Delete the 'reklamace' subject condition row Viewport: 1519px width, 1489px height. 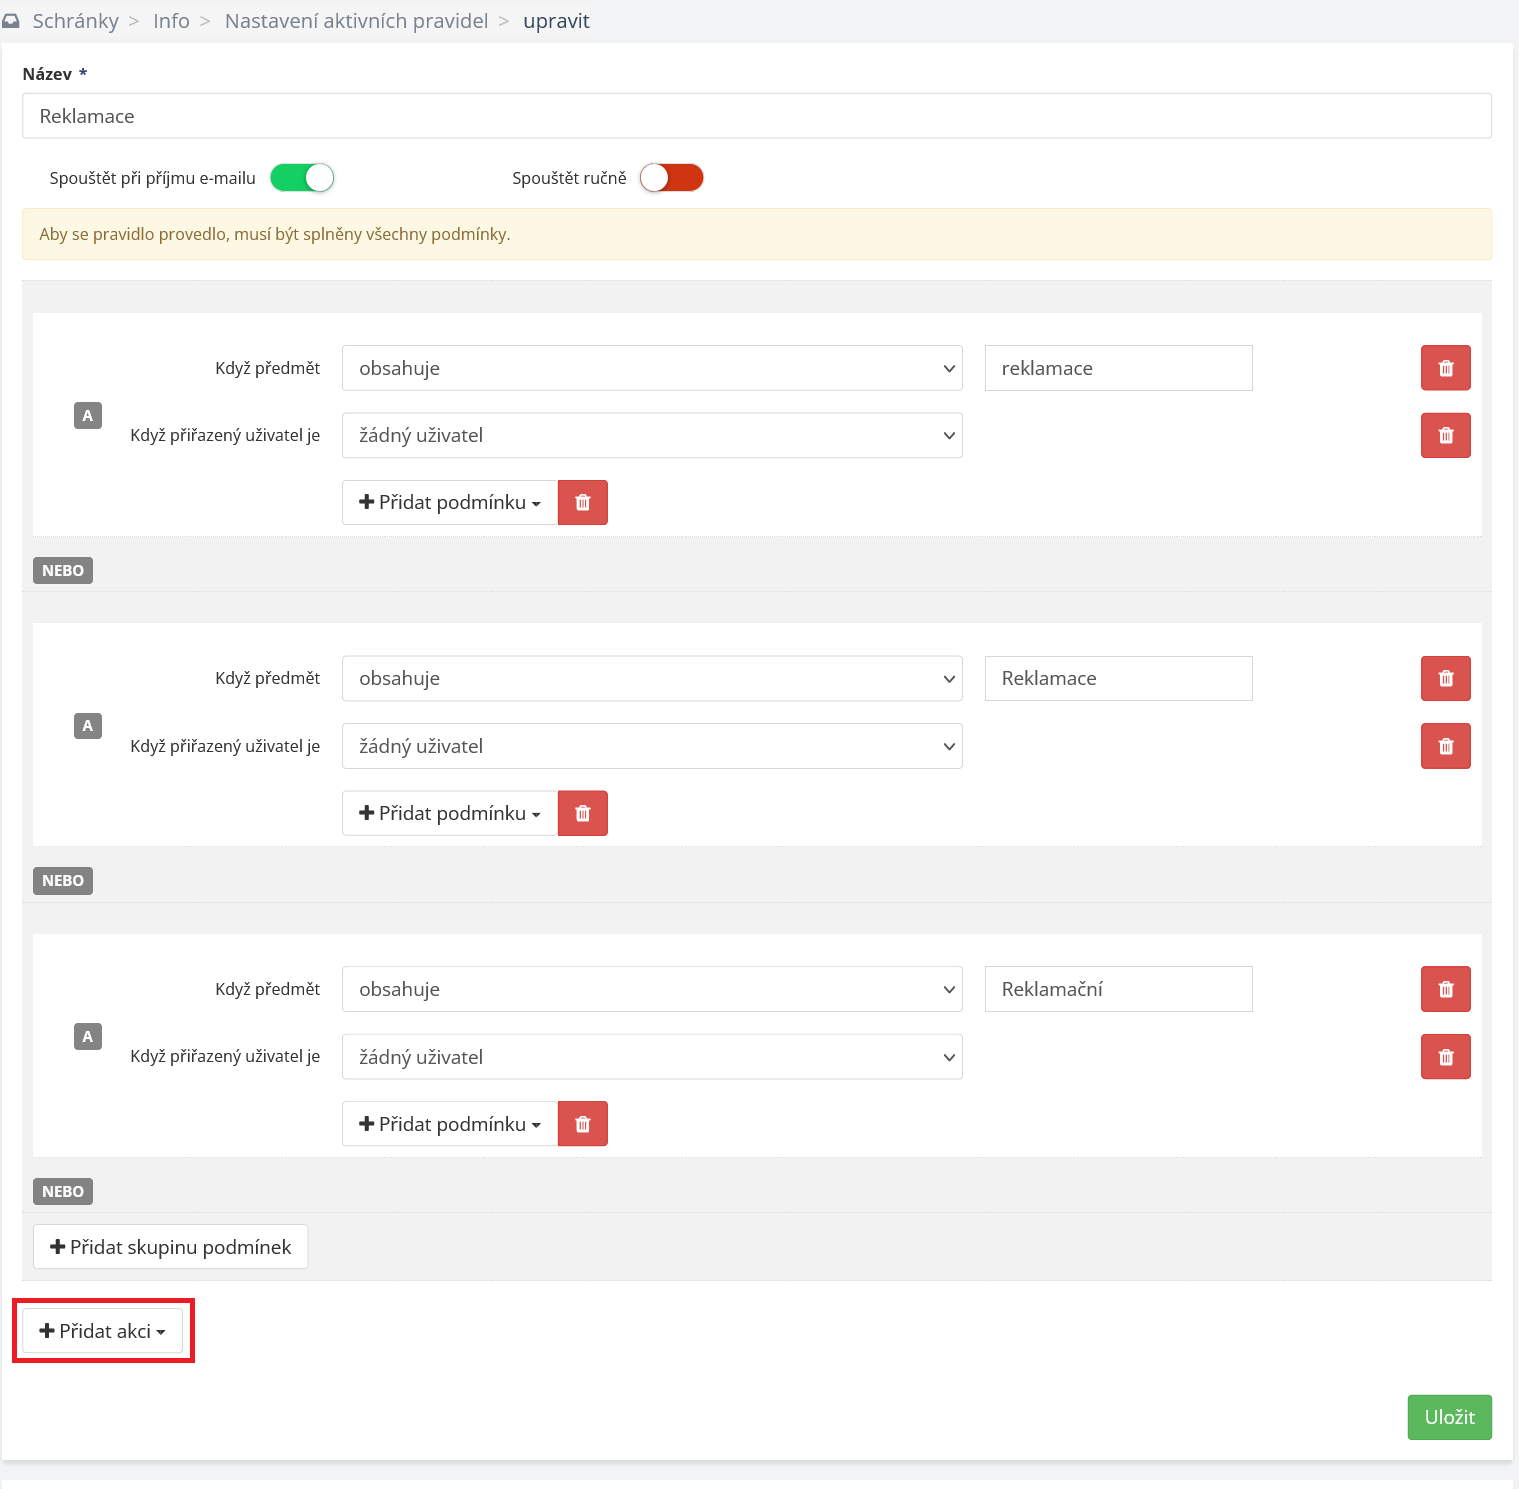click(1445, 368)
